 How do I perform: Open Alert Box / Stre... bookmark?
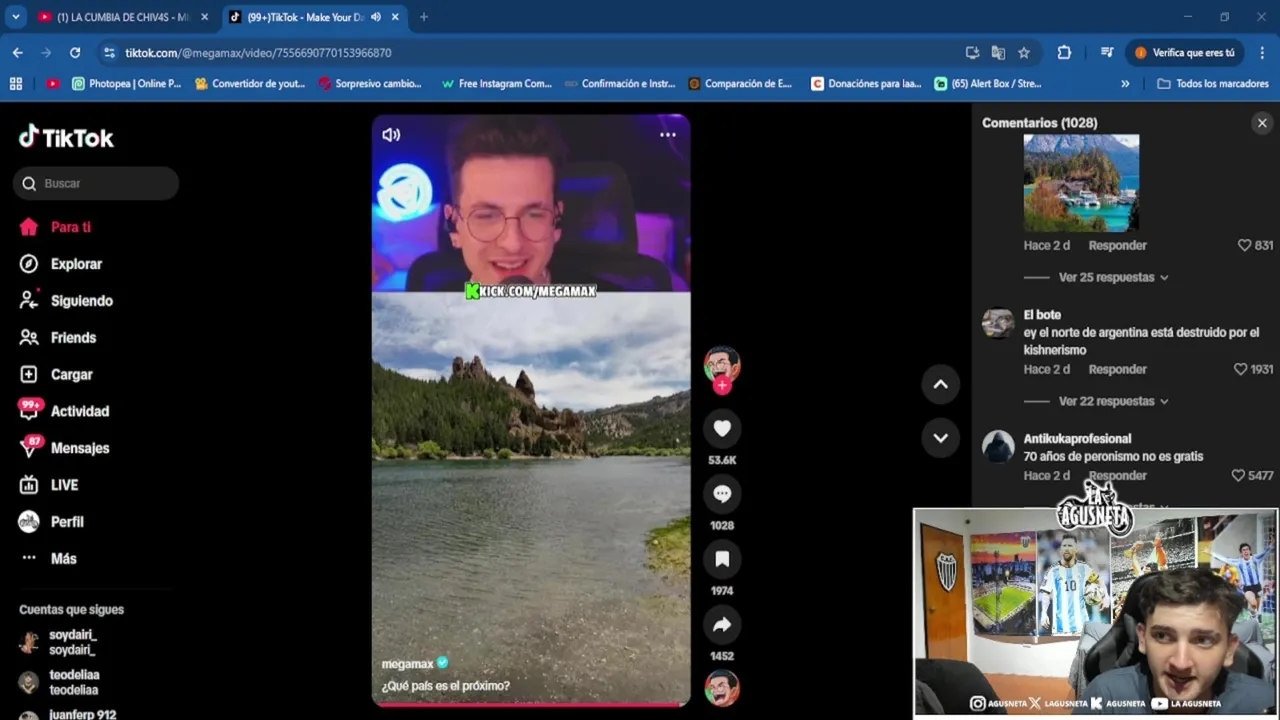[988, 84]
